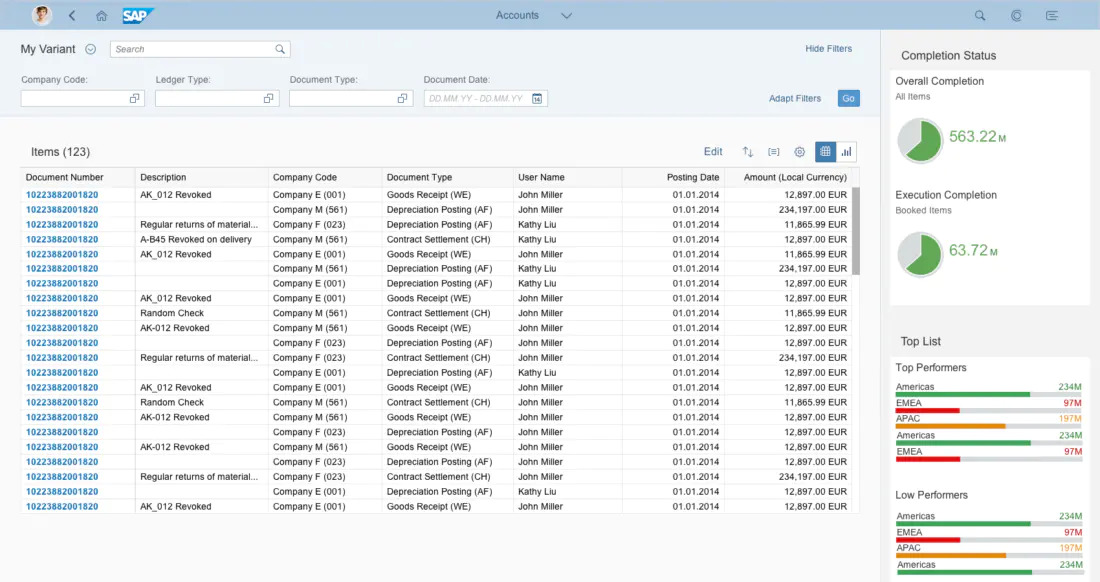Run the filters with the Go button
This screenshot has width=1100, height=582.
(x=848, y=98)
